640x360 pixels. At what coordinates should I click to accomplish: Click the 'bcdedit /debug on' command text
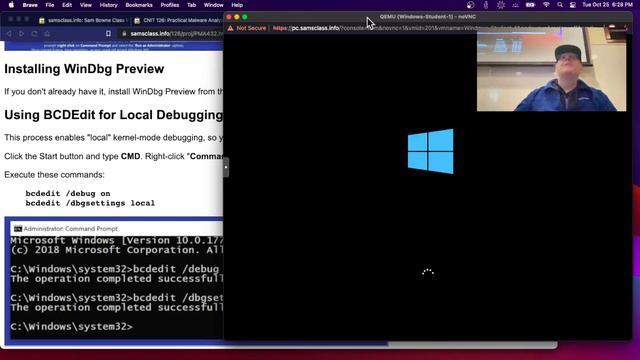point(68,193)
